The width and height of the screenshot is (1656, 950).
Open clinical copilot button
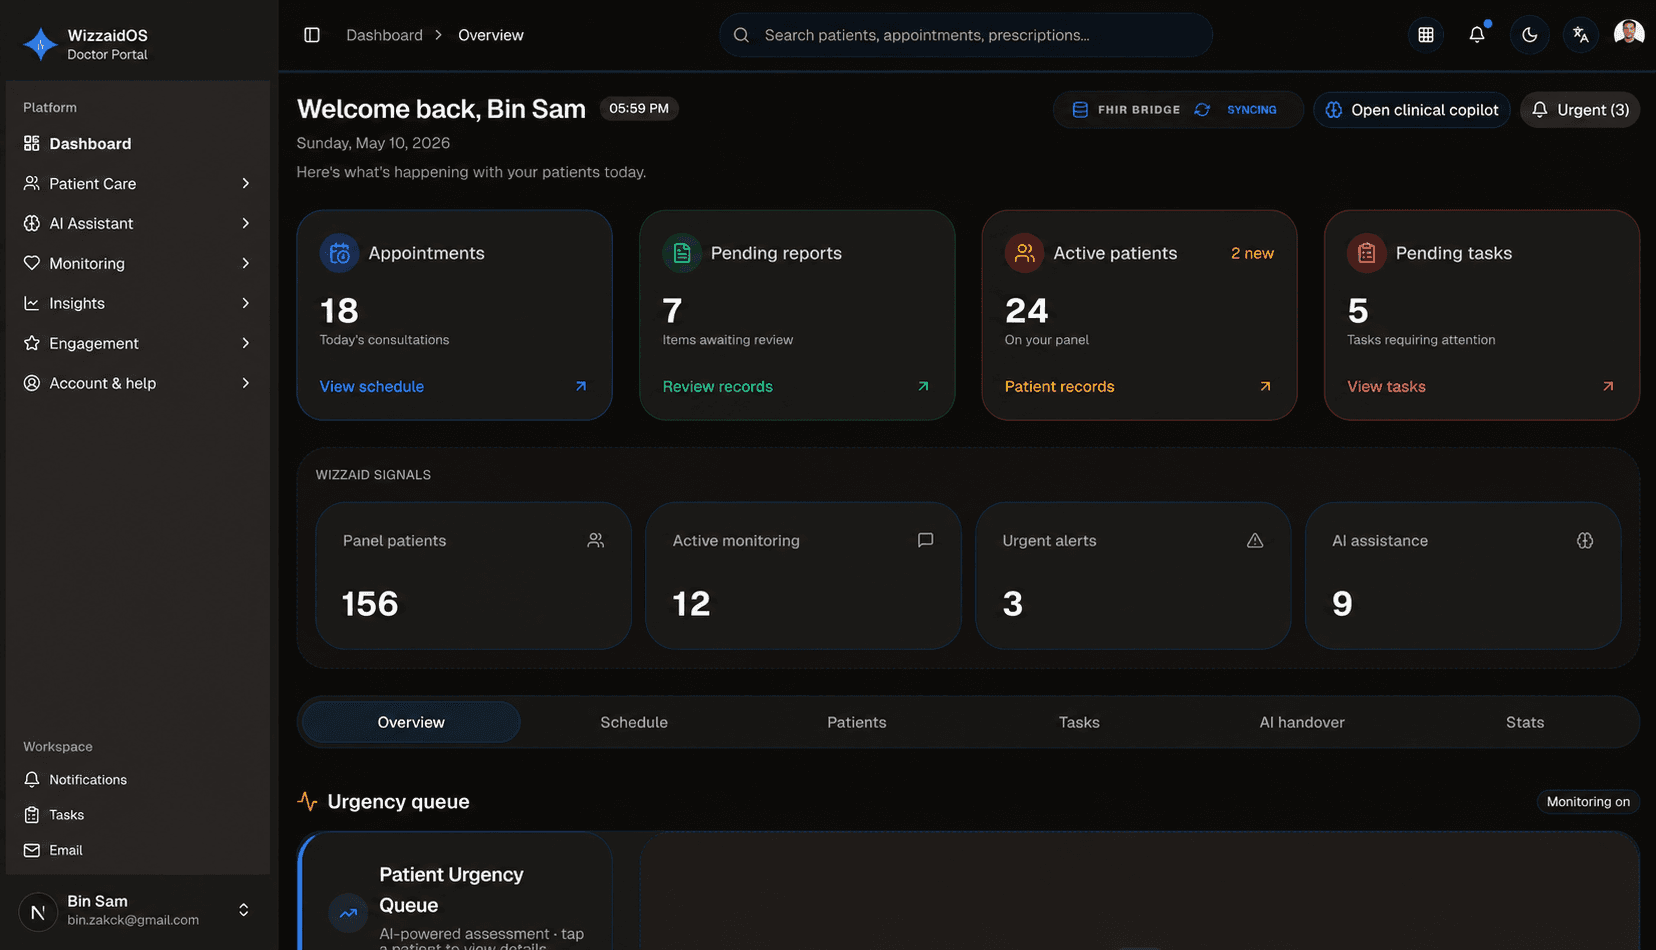point(1412,110)
